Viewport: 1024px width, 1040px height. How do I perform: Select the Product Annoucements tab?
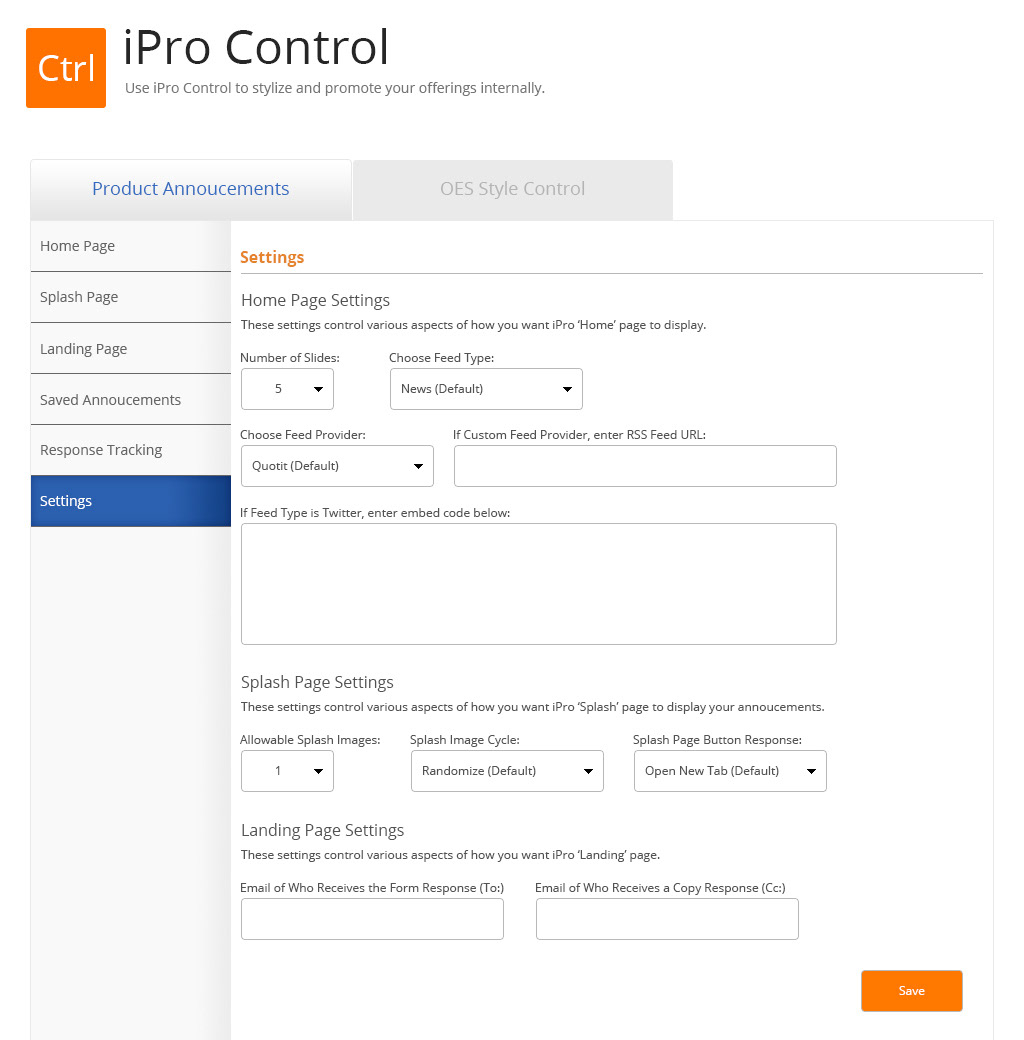point(190,189)
